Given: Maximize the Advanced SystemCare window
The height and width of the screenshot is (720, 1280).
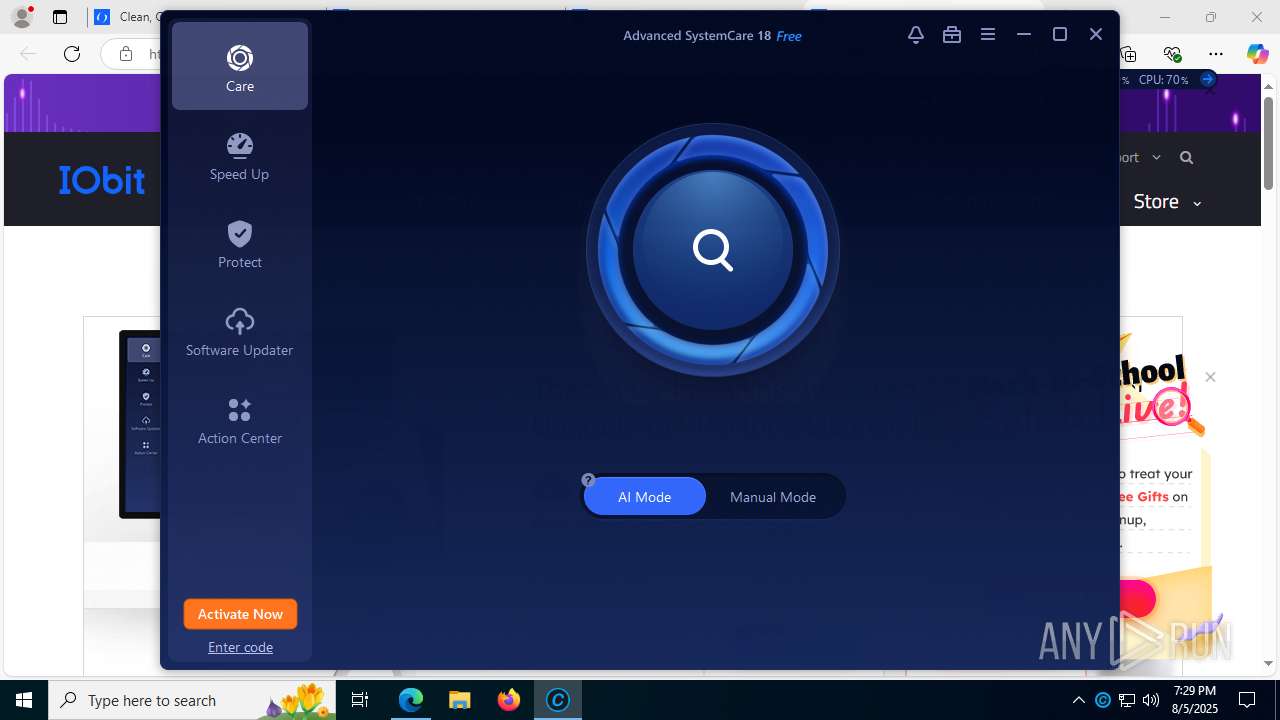Looking at the screenshot, I should coord(1060,35).
